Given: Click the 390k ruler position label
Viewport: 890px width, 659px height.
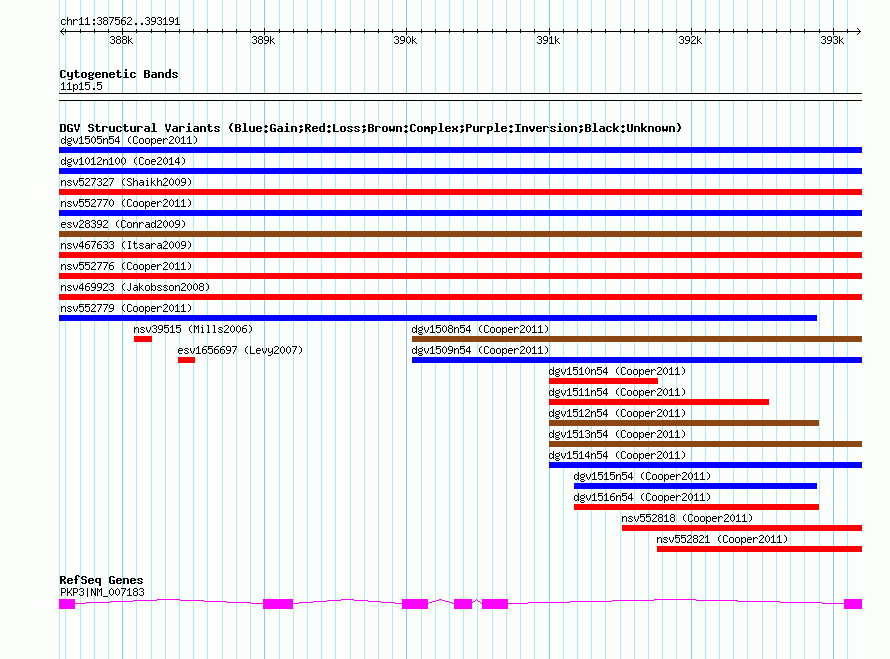Looking at the screenshot, I should (405, 40).
